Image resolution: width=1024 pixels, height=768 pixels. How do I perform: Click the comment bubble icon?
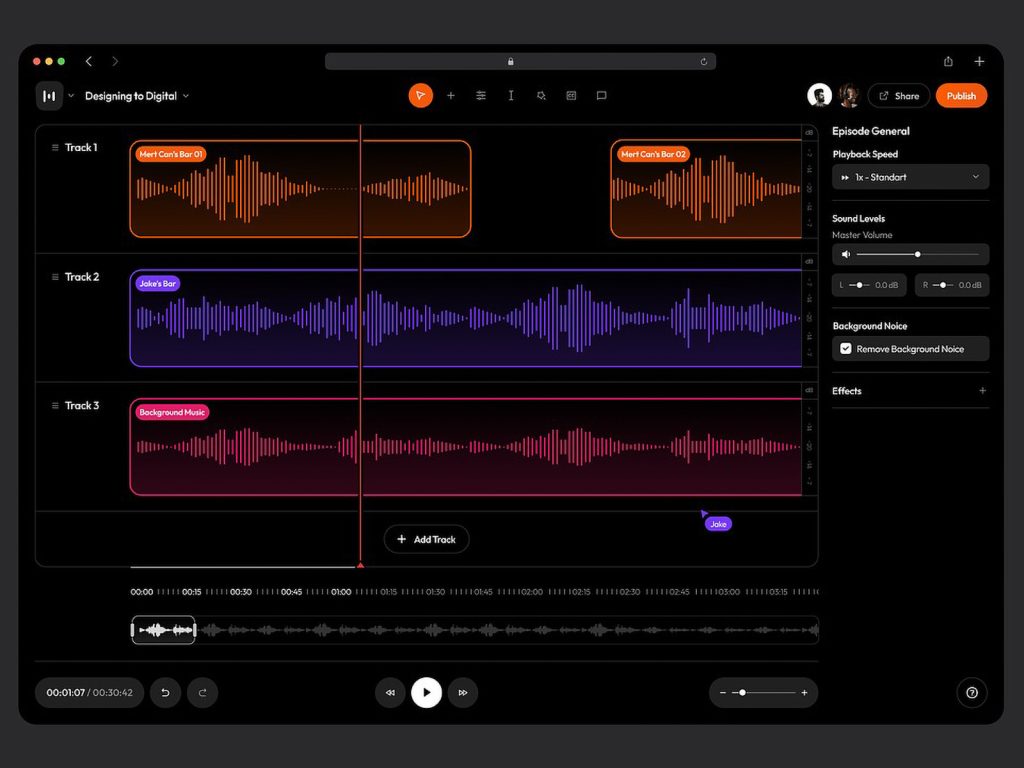601,95
